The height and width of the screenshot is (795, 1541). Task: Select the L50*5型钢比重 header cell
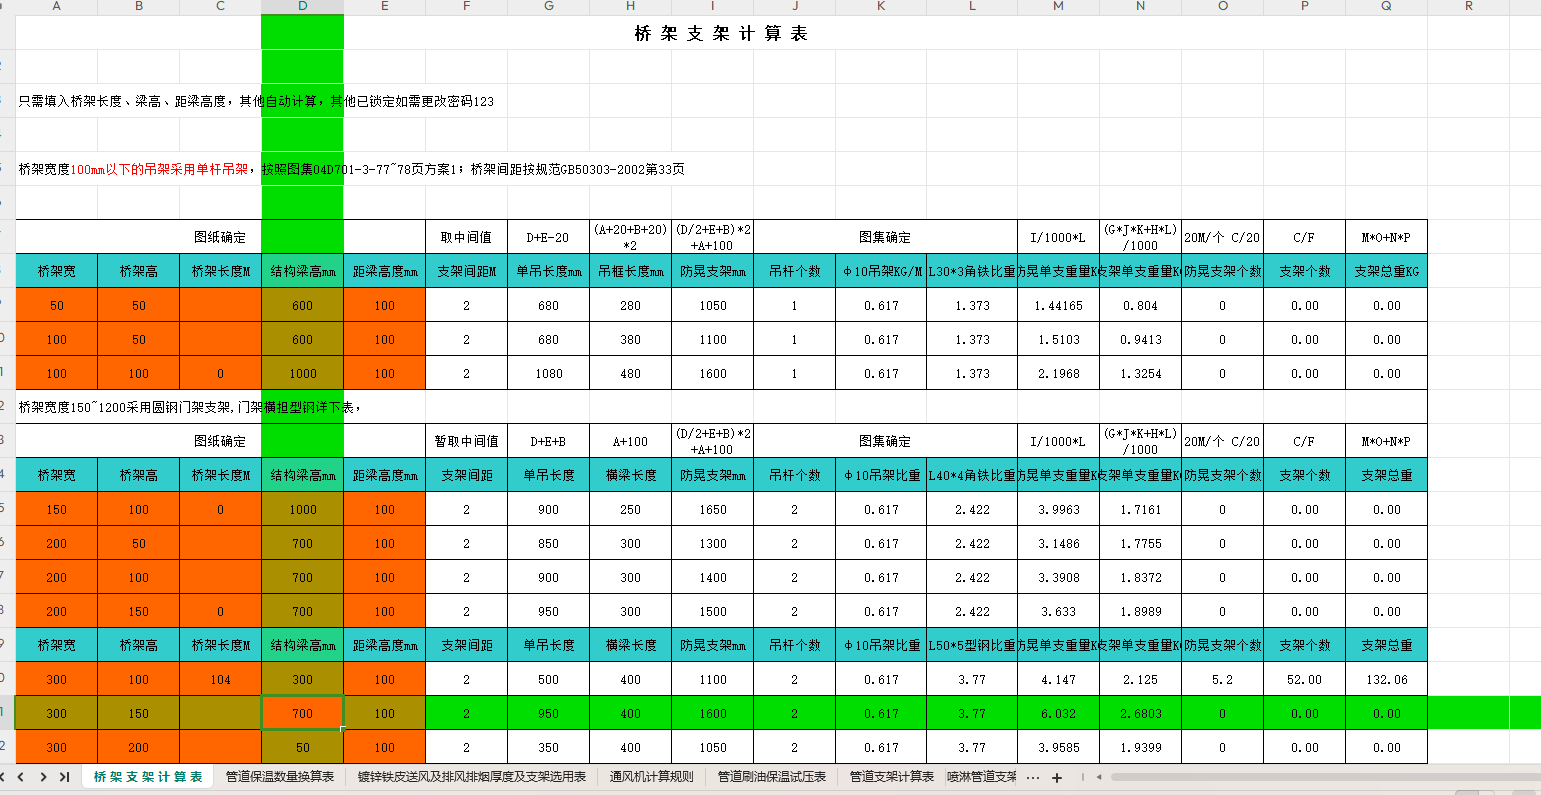[972, 645]
